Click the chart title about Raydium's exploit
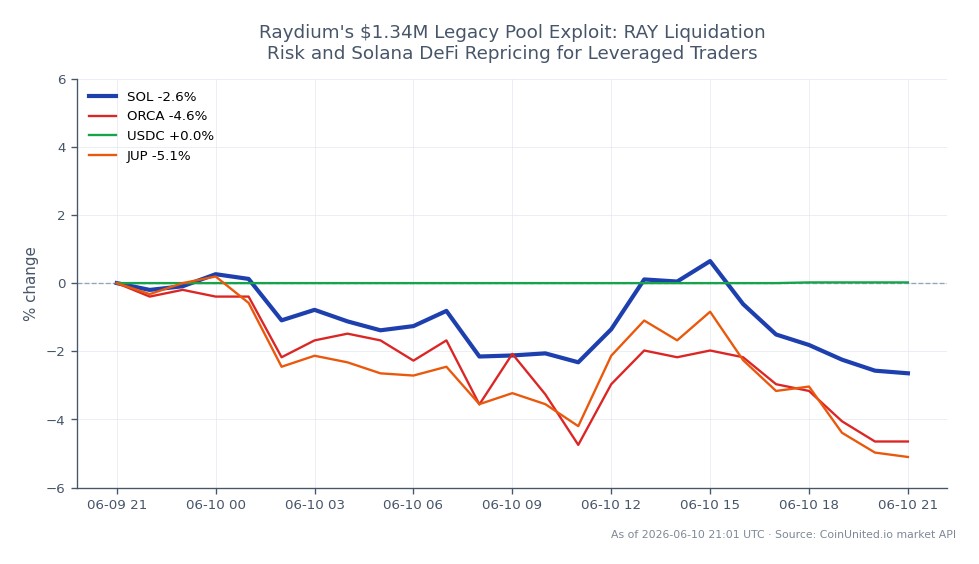 [x=512, y=42]
